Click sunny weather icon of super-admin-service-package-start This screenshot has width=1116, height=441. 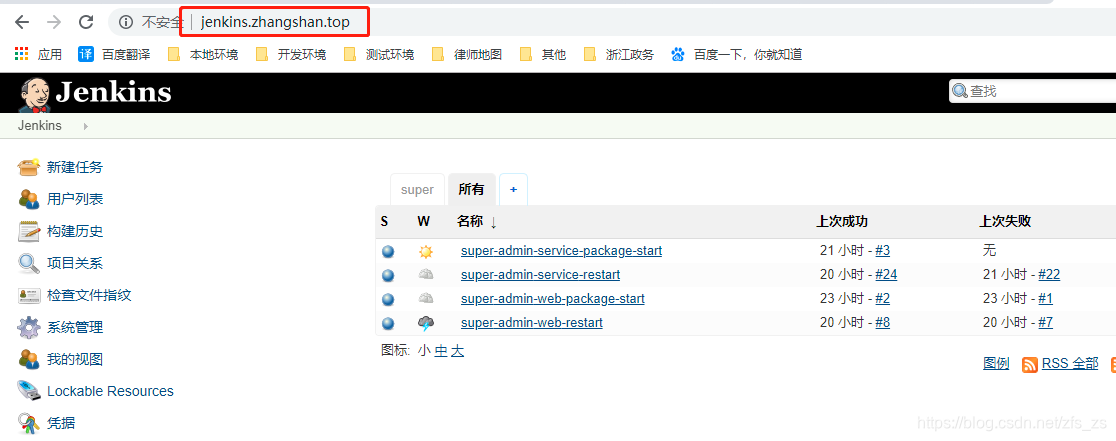426,251
